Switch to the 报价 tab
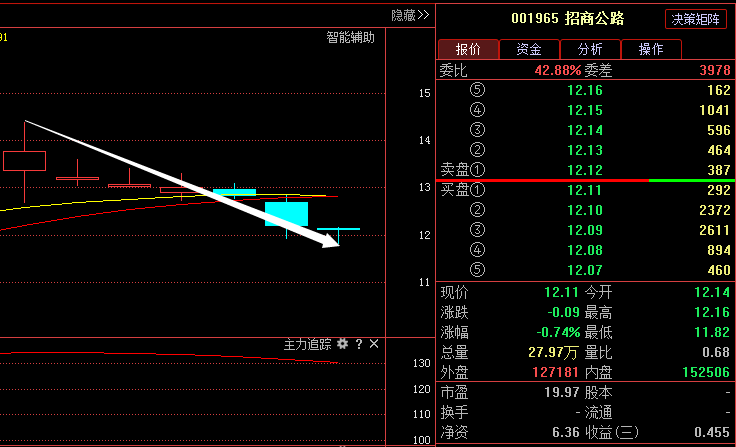 [468, 49]
